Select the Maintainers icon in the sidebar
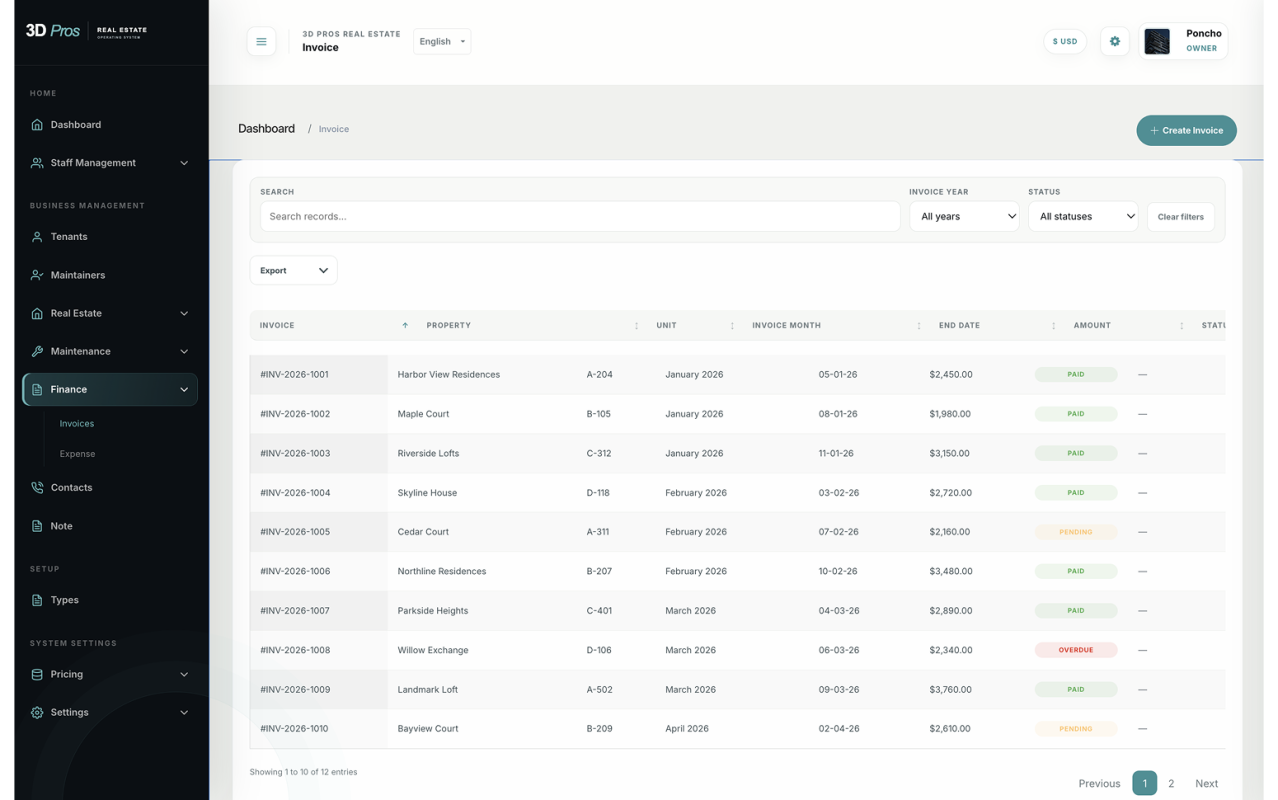The image size is (1278, 800). pos(37,275)
